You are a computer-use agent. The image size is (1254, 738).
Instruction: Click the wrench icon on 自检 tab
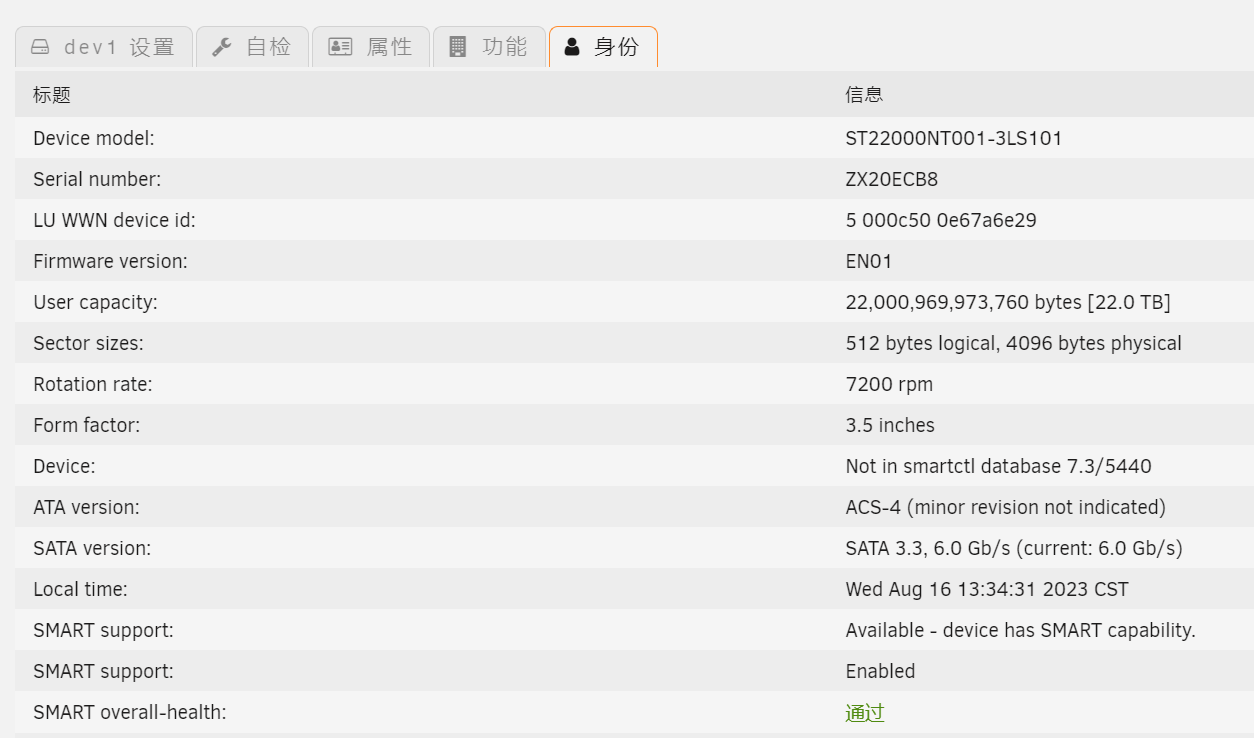[222, 47]
